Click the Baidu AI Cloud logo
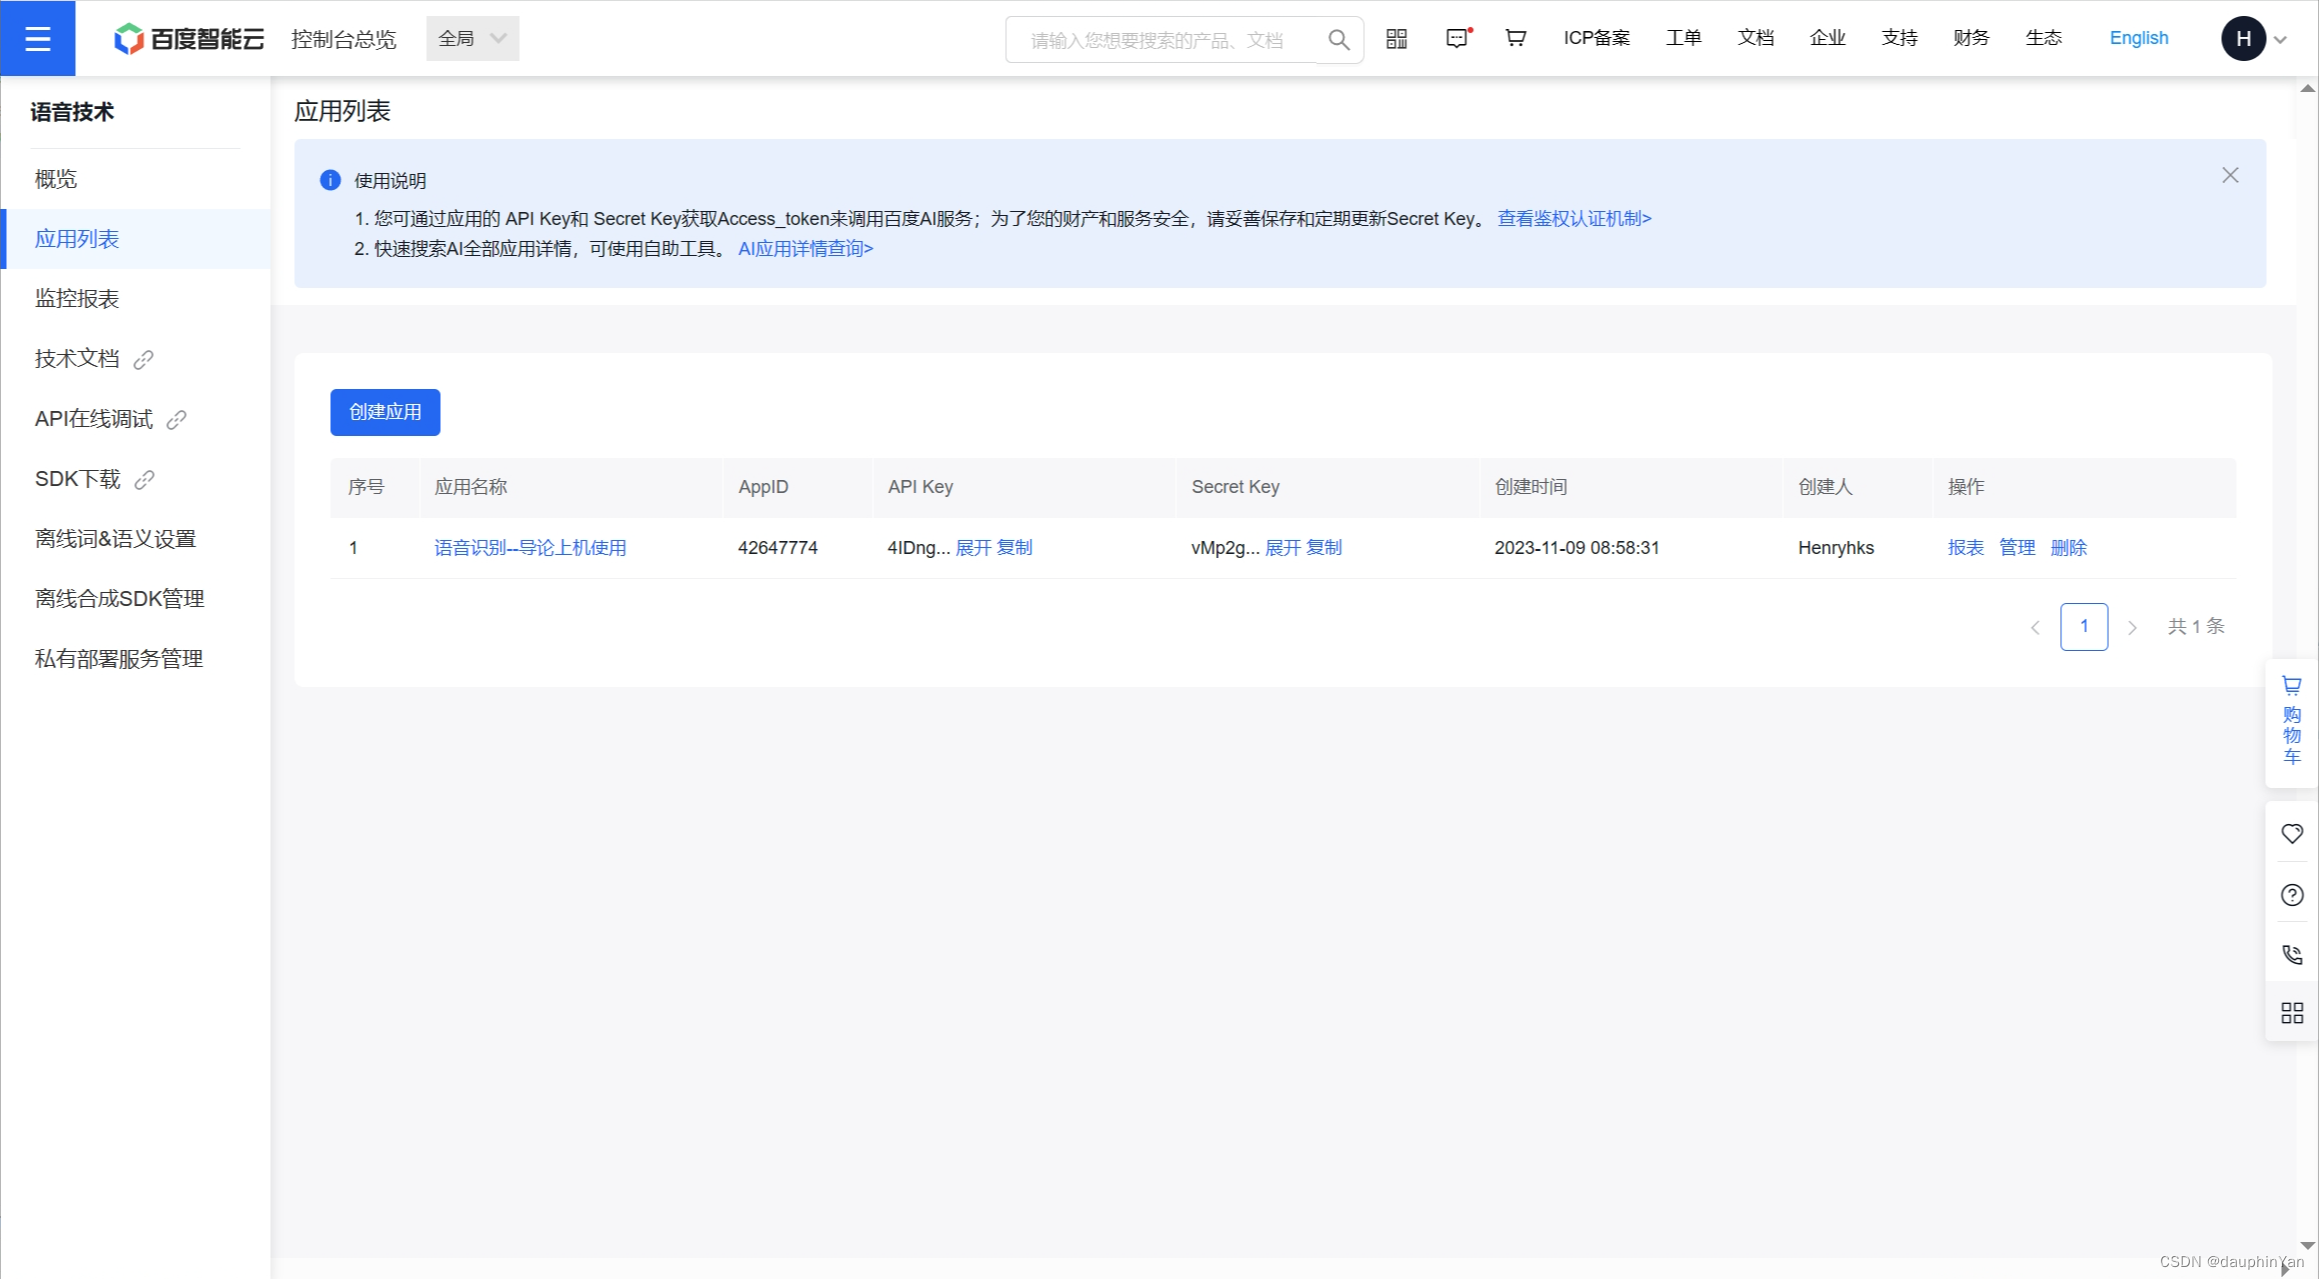The image size is (2319, 1279). (189, 38)
